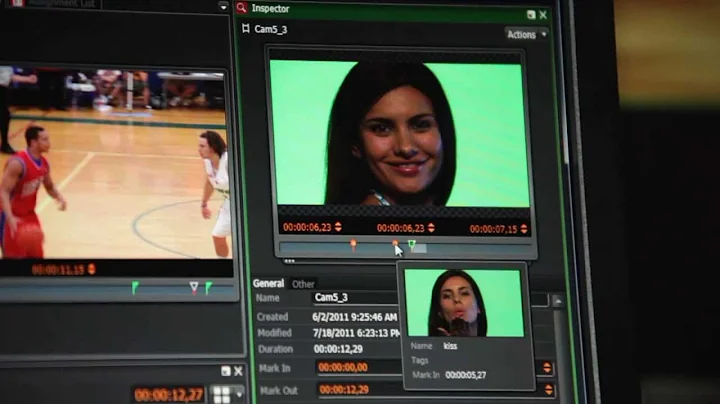Image resolution: width=720 pixels, height=404 pixels.
Task: Close the Inspector panel
Action: point(543,15)
